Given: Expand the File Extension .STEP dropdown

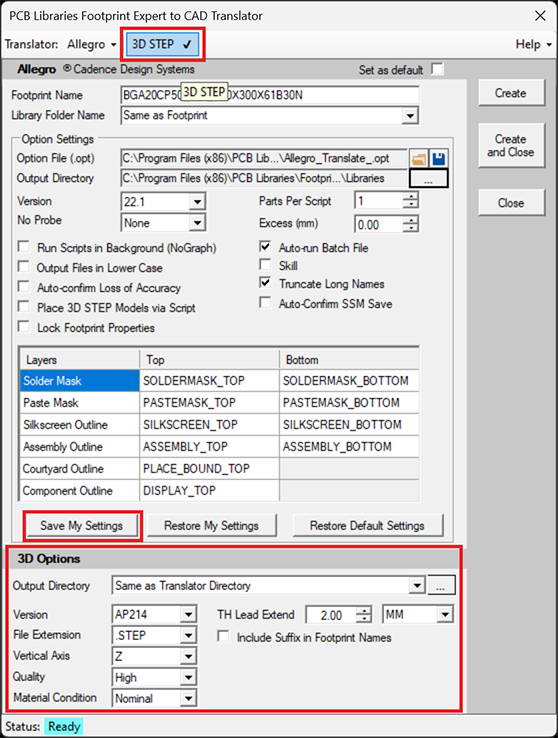Looking at the screenshot, I should [188, 636].
